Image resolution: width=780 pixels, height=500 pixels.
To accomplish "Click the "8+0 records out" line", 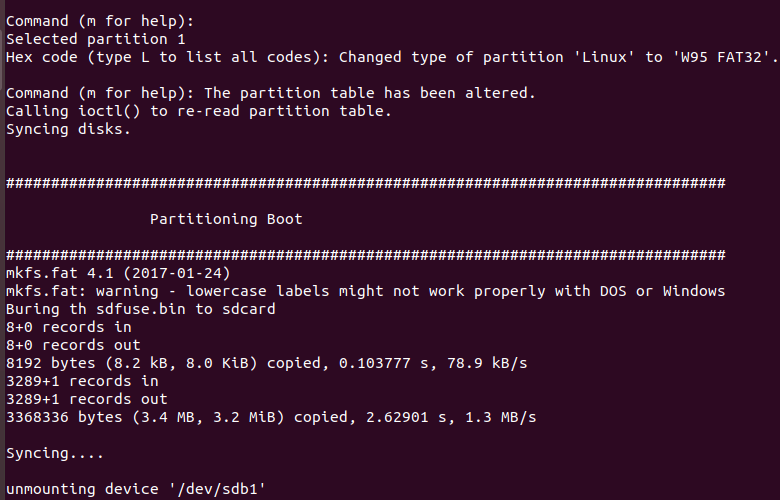I will (x=73, y=345).
